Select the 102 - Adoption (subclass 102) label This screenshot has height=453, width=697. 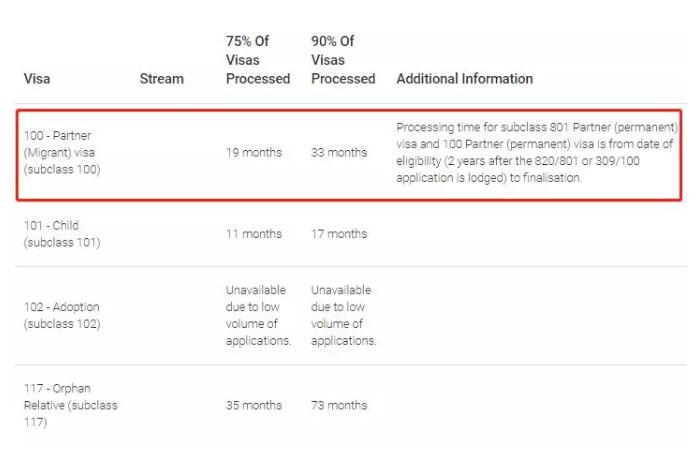[62, 315]
